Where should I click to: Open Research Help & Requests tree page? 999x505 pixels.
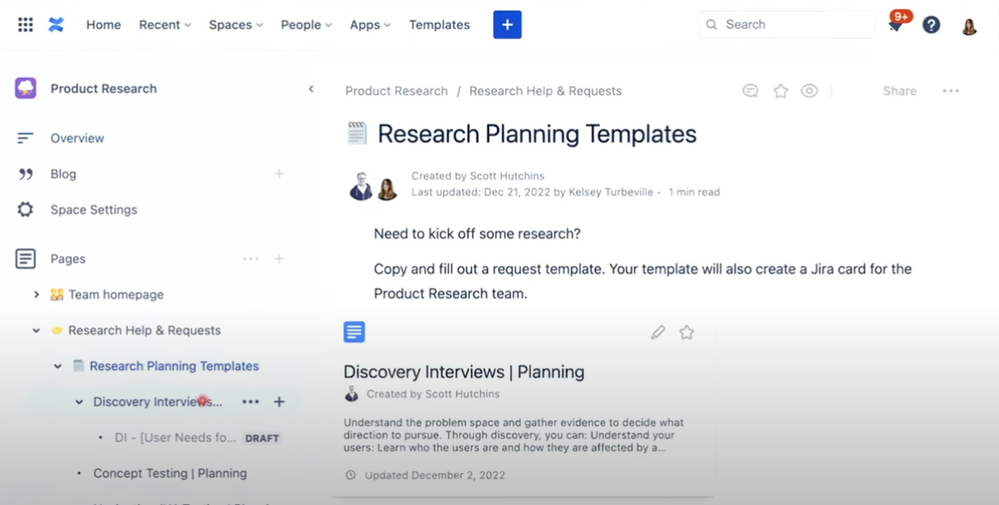pos(145,331)
